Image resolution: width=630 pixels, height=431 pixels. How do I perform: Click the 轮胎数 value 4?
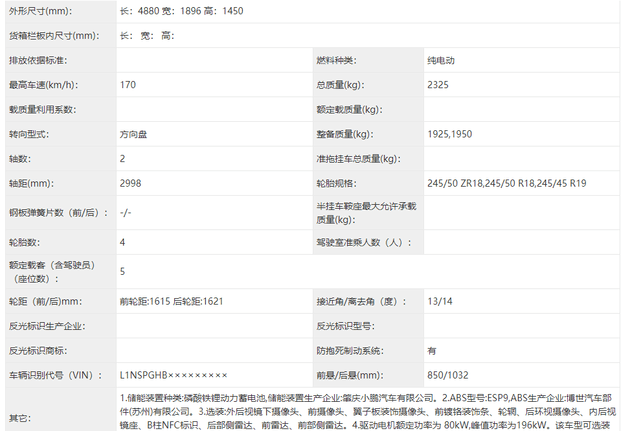point(123,242)
